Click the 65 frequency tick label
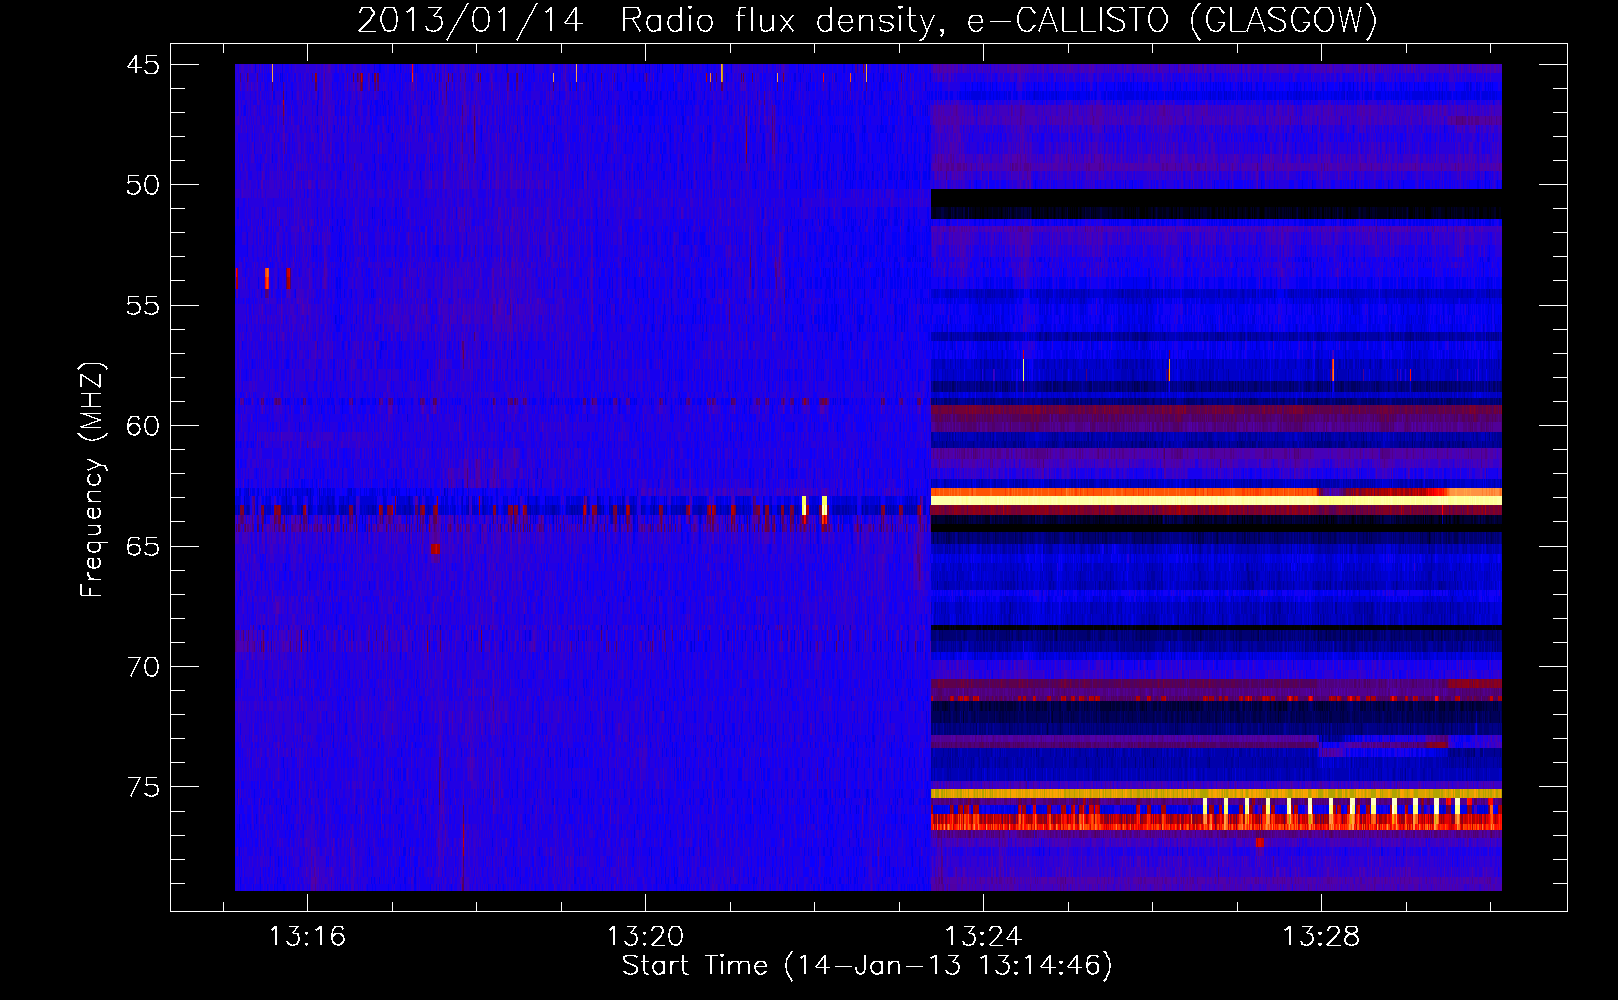The height and width of the screenshot is (1000, 1618). pyautogui.click(x=143, y=547)
